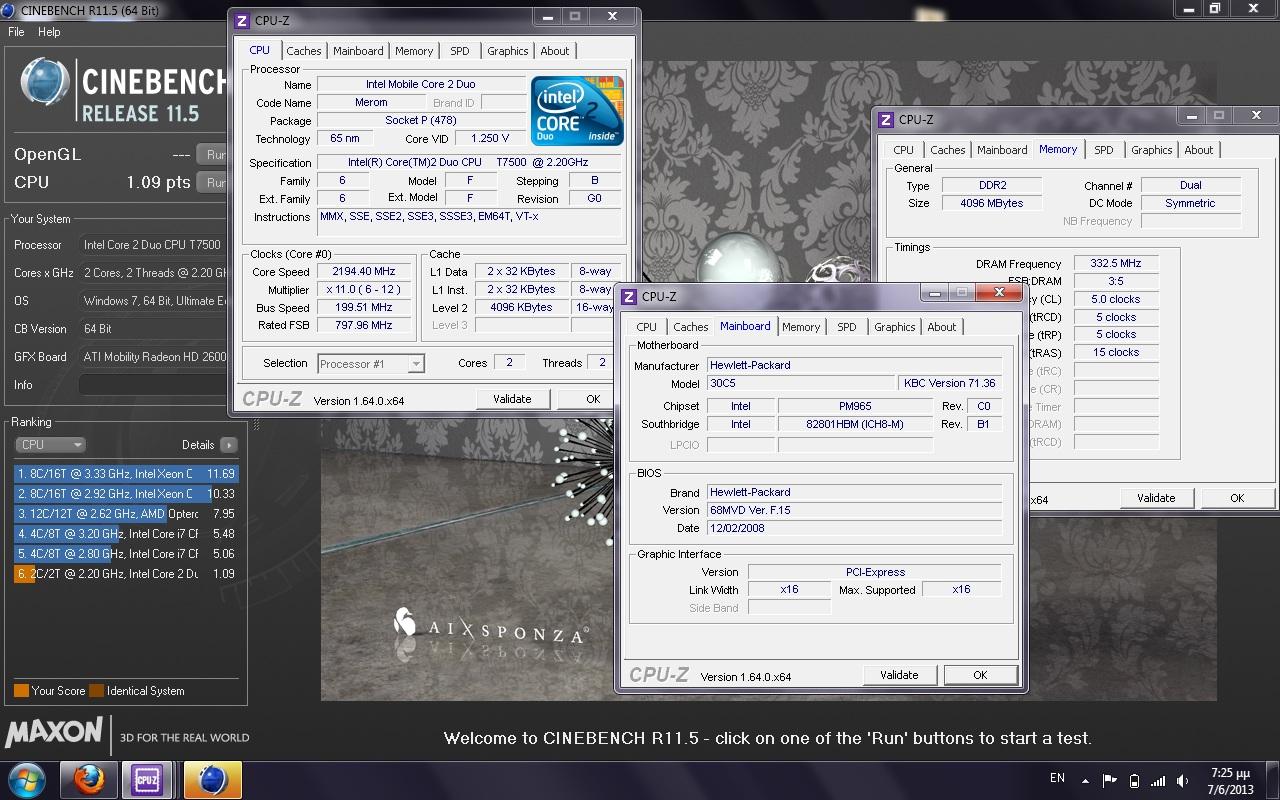The width and height of the screenshot is (1280, 800).
Task: Open CPU-Z from the taskbar
Action: [148, 780]
